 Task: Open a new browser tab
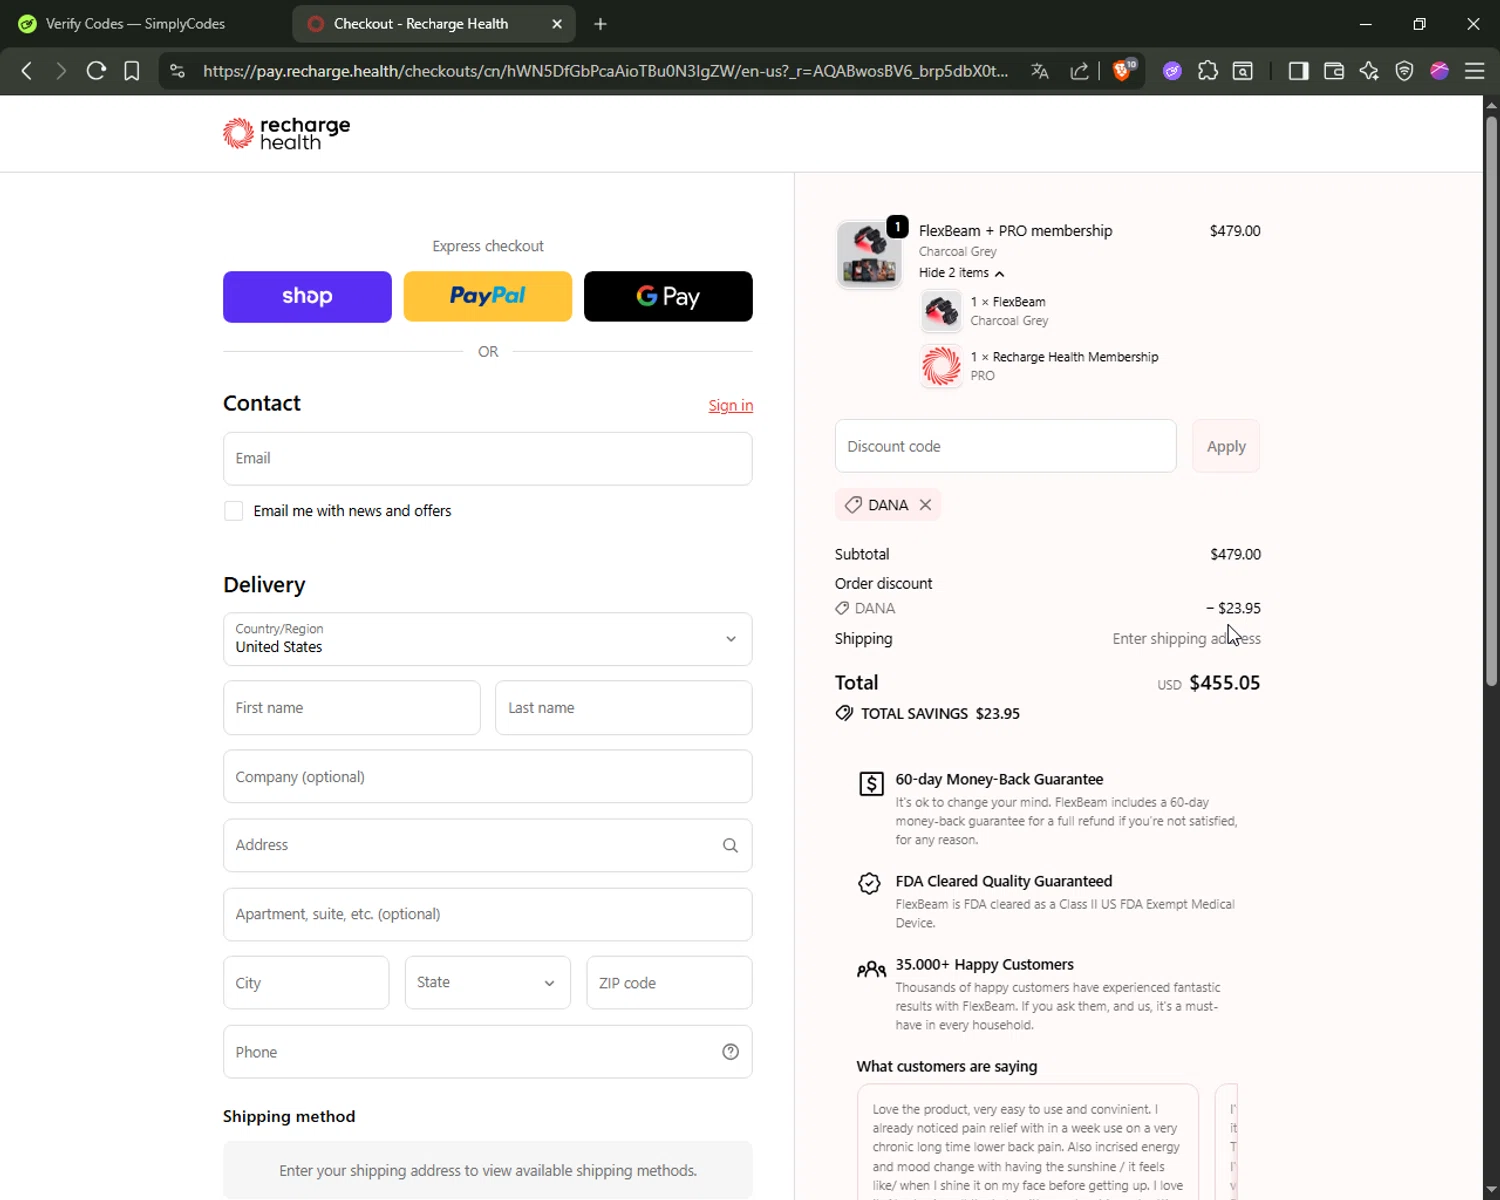pyautogui.click(x=600, y=24)
